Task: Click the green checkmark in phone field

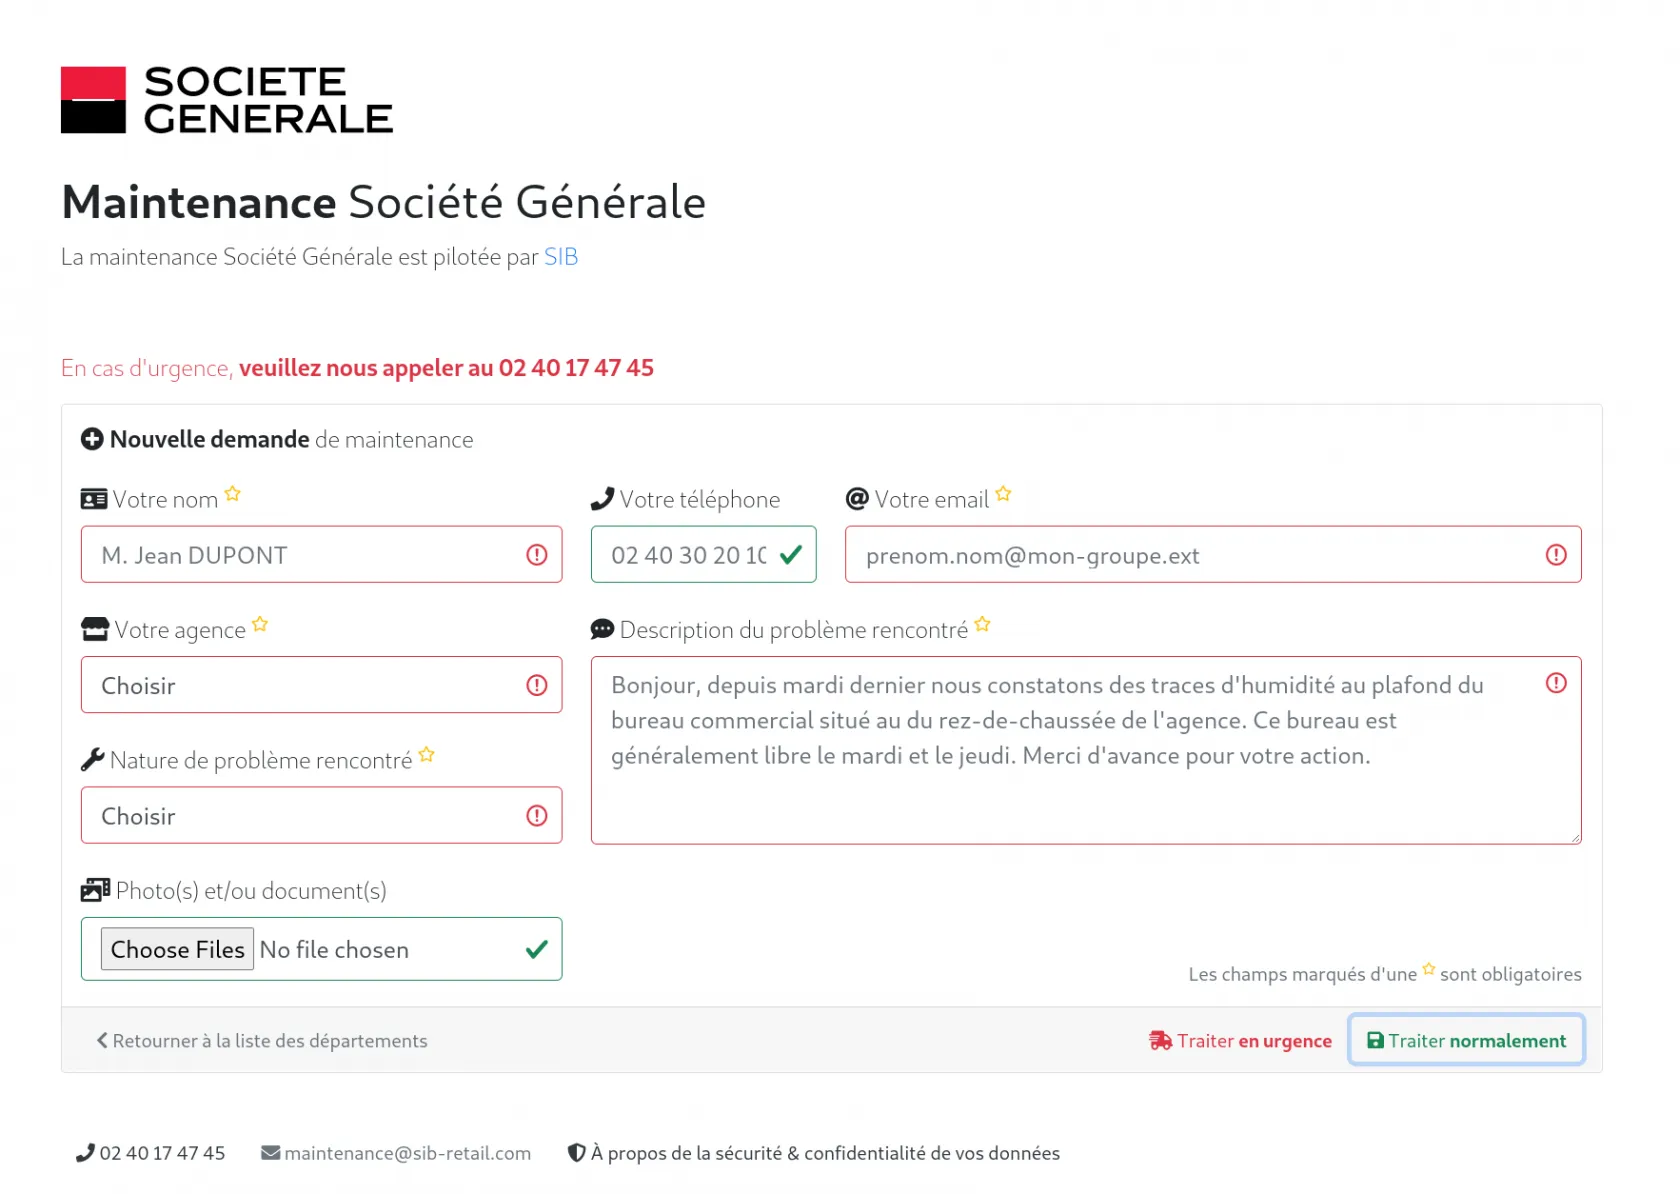Action: (791, 555)
